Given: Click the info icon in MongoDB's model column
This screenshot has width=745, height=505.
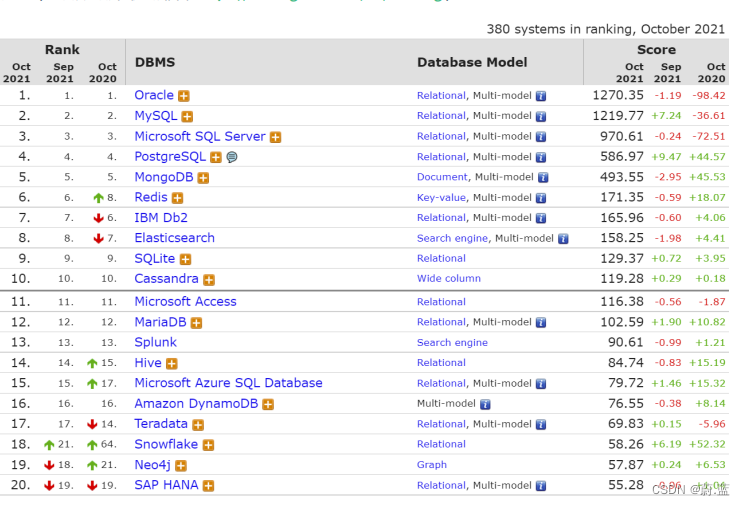Looking at the screenshot, I should click(543, 178).
